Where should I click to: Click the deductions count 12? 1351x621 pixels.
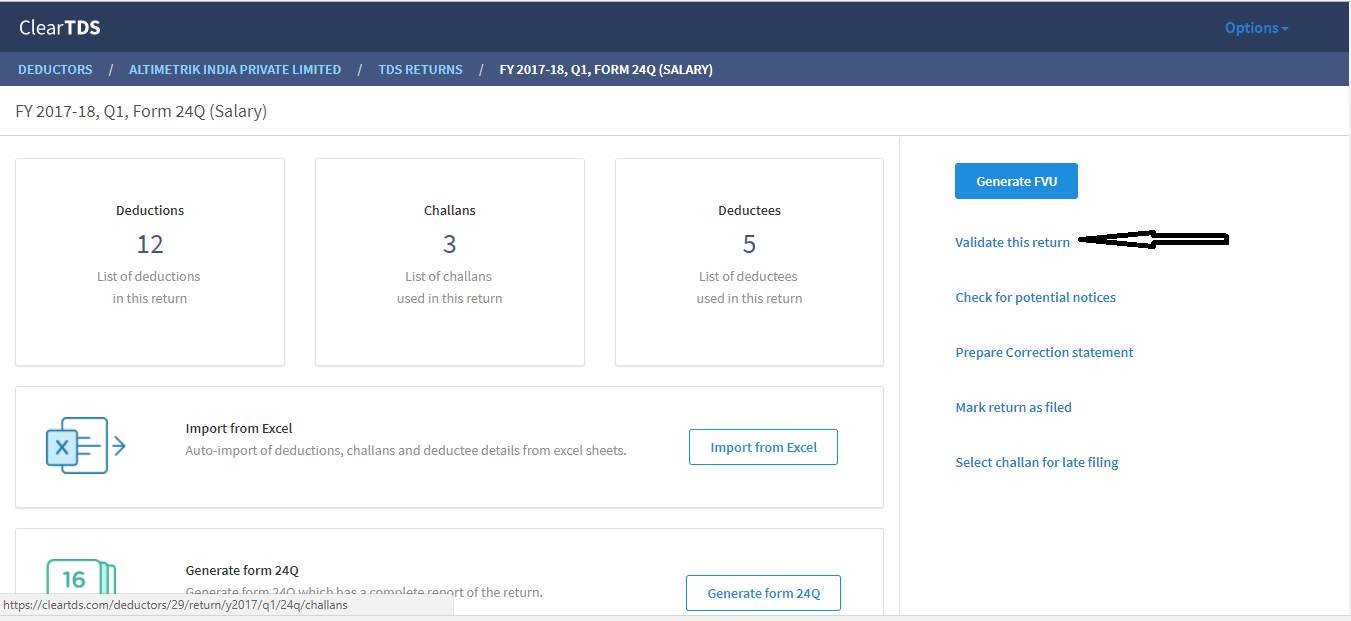pyautogui.click(x=150, y=244)
